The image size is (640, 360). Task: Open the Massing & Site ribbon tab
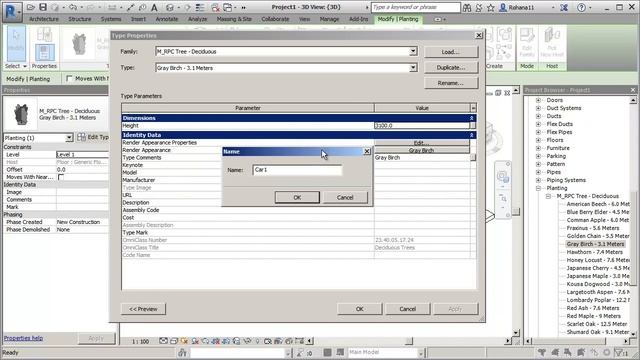click(234, 19)
